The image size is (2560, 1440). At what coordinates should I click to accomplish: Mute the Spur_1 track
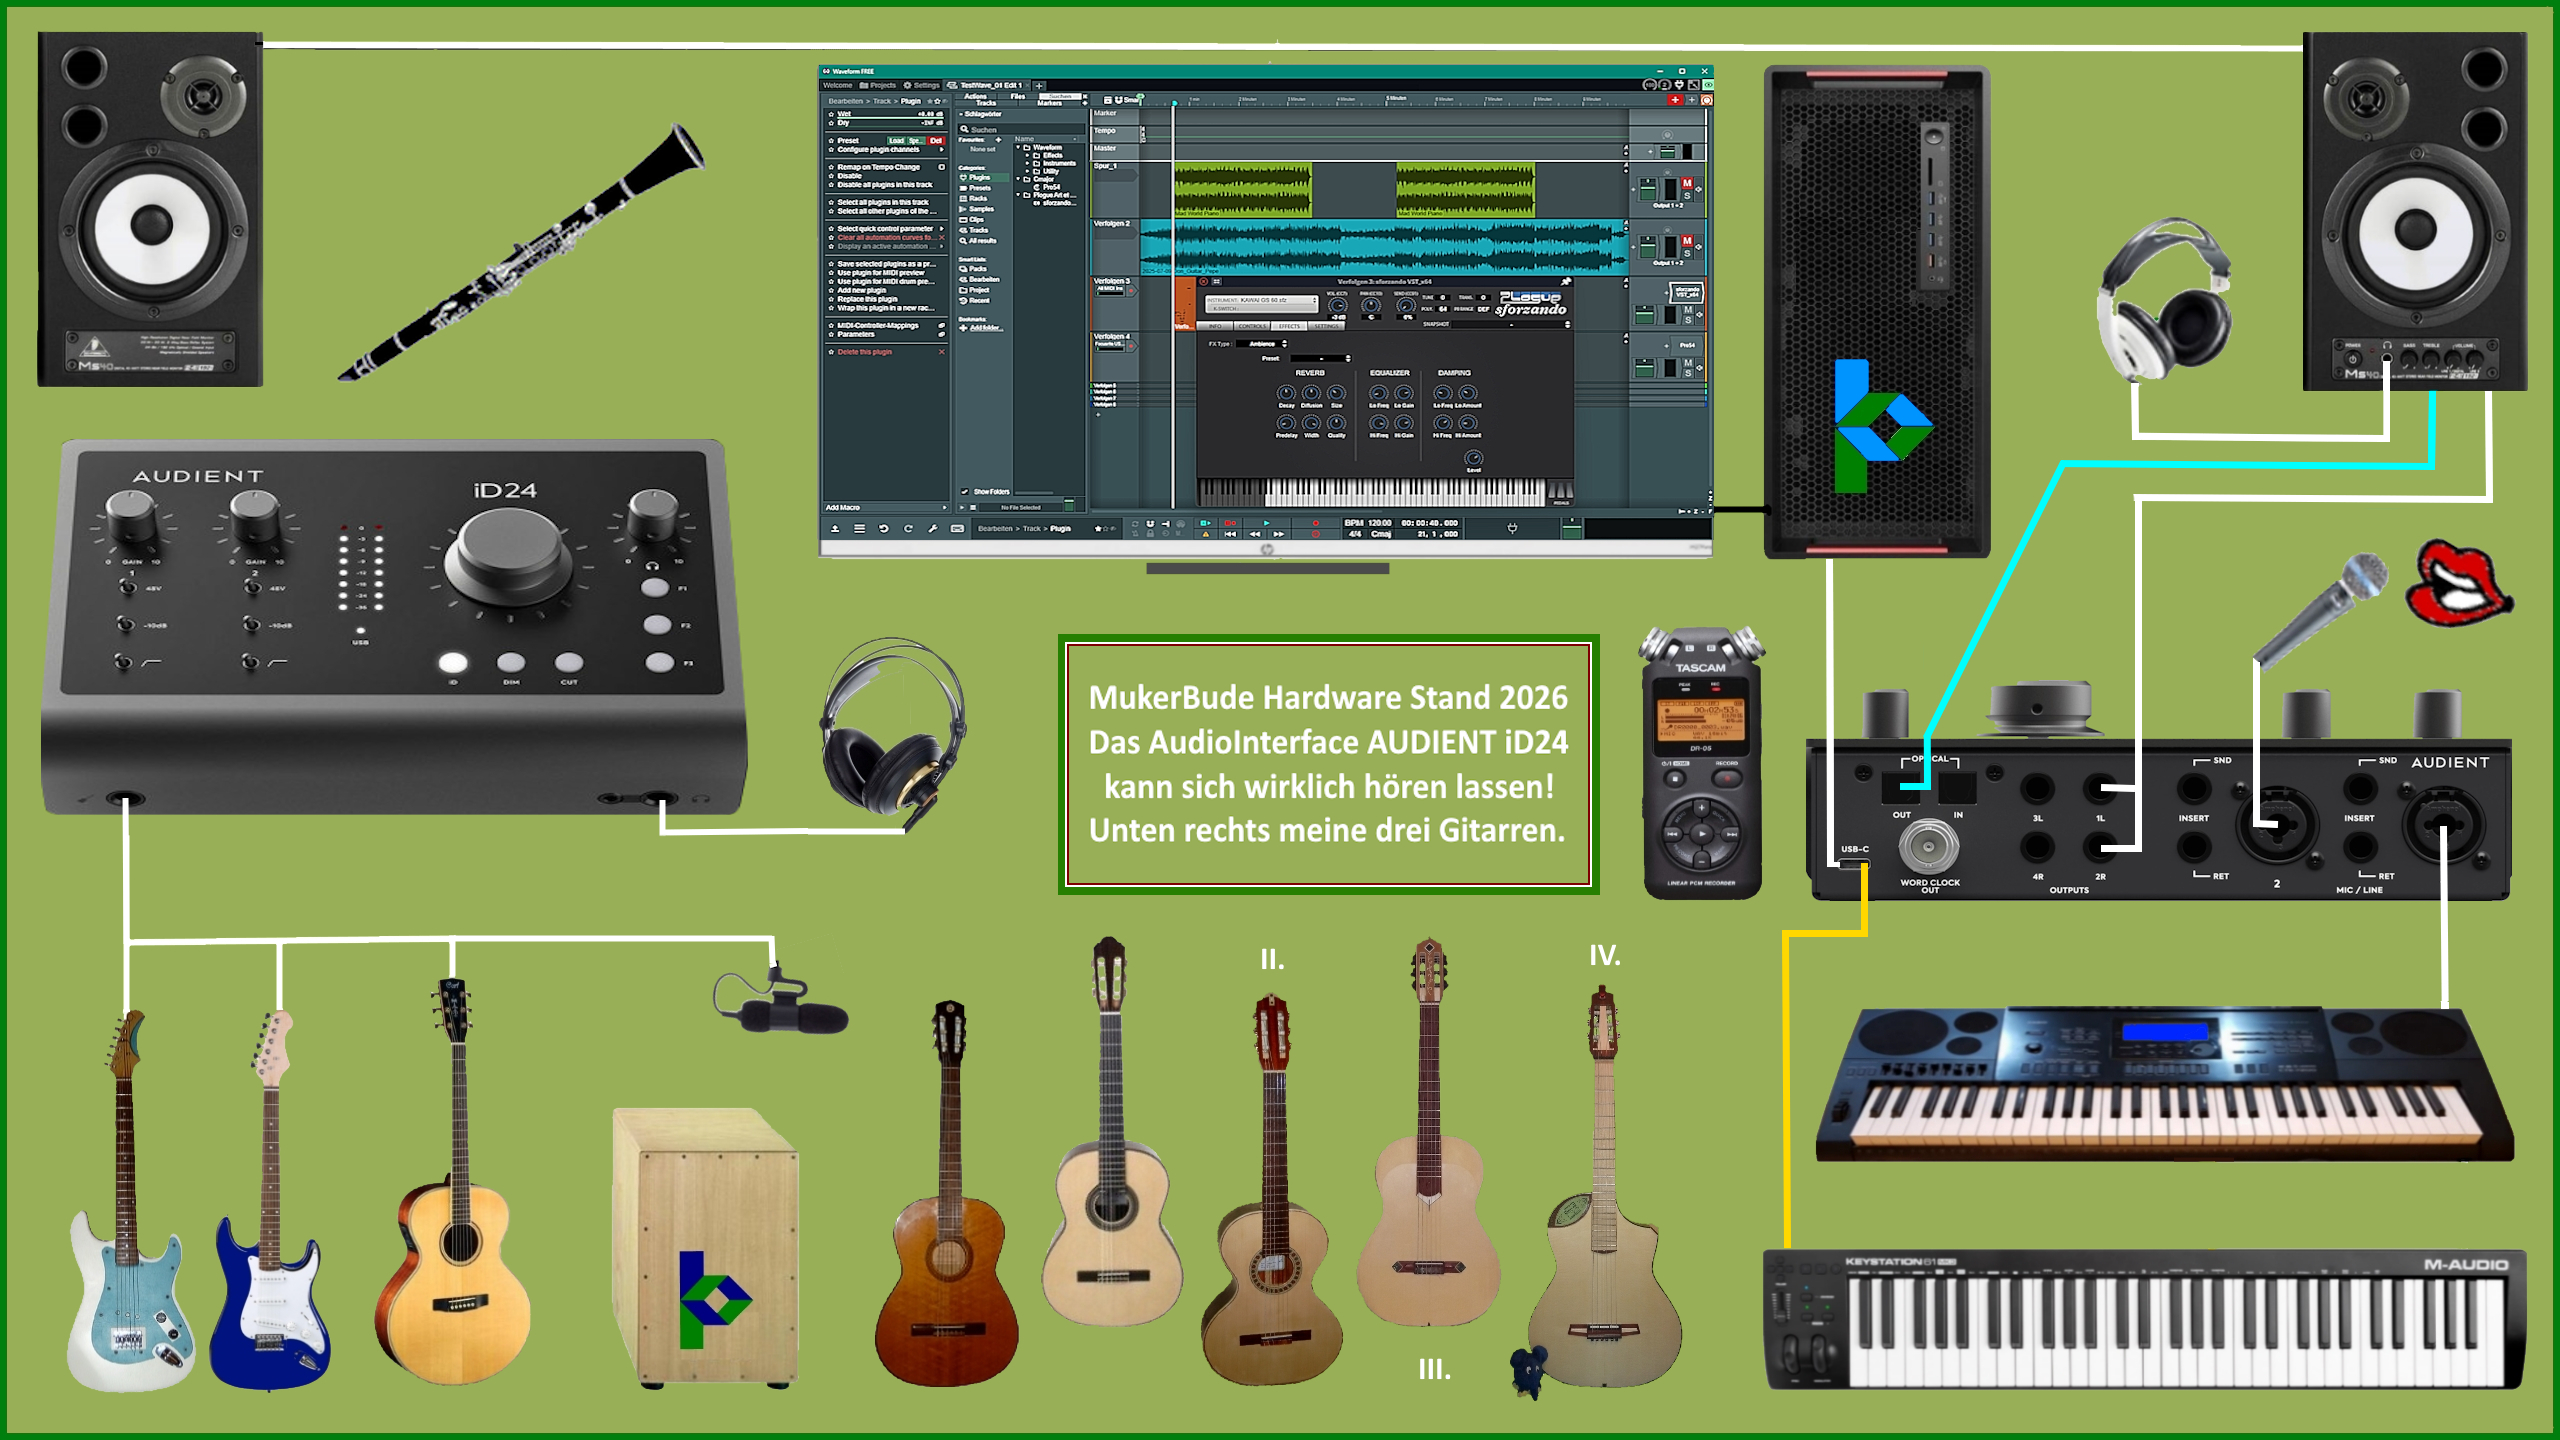coord(1687,183)
